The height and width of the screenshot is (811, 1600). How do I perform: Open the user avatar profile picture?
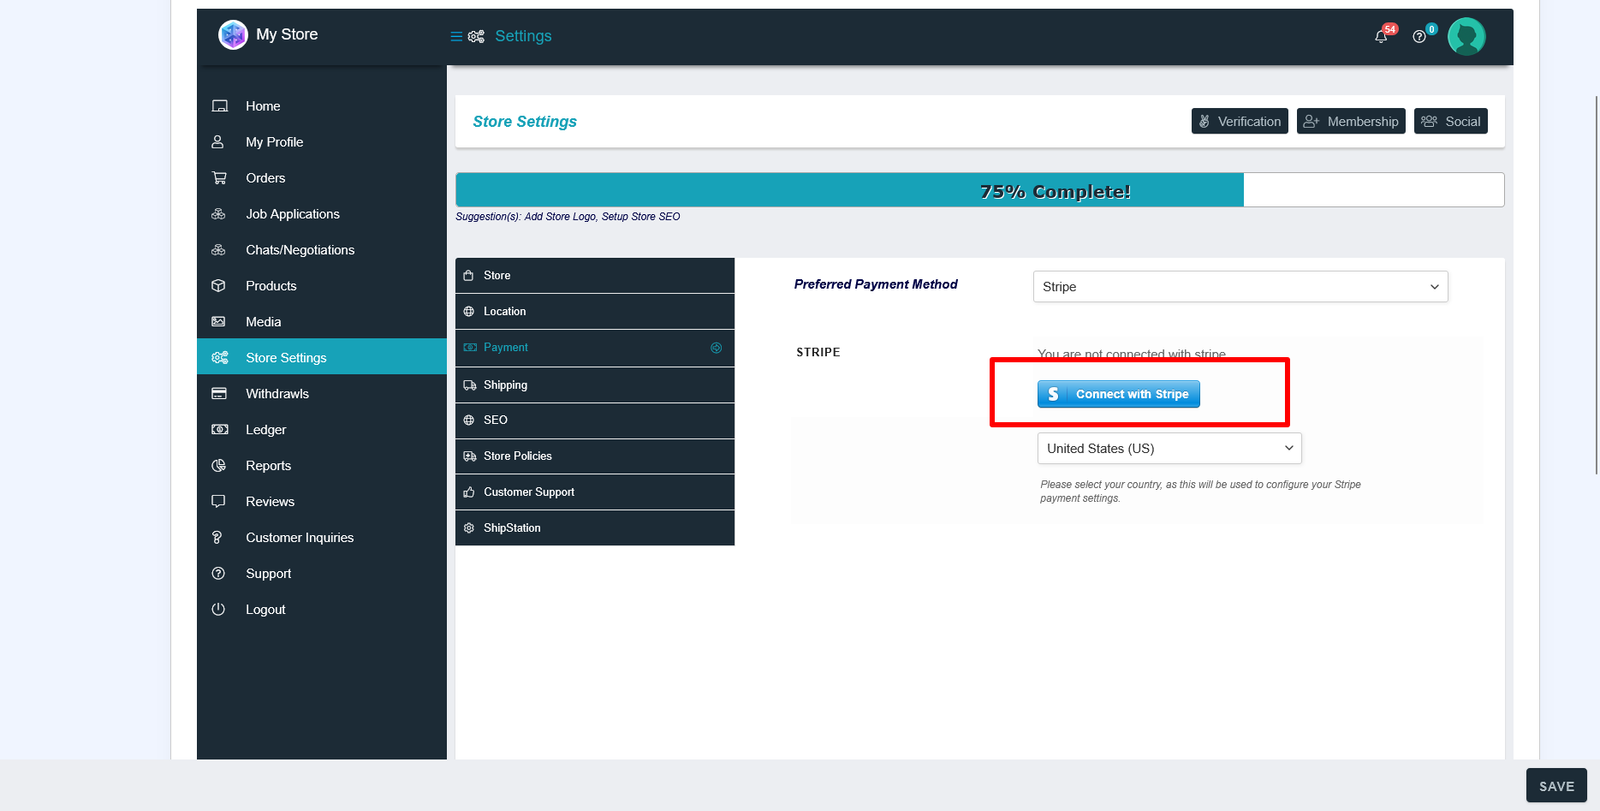[x=1466, y=37]
